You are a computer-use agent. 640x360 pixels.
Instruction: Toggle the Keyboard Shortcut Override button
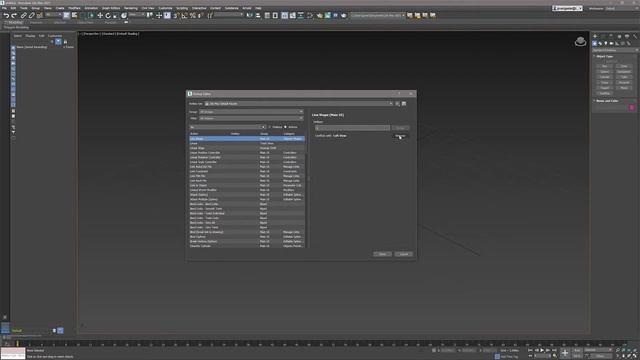[167, 16]
